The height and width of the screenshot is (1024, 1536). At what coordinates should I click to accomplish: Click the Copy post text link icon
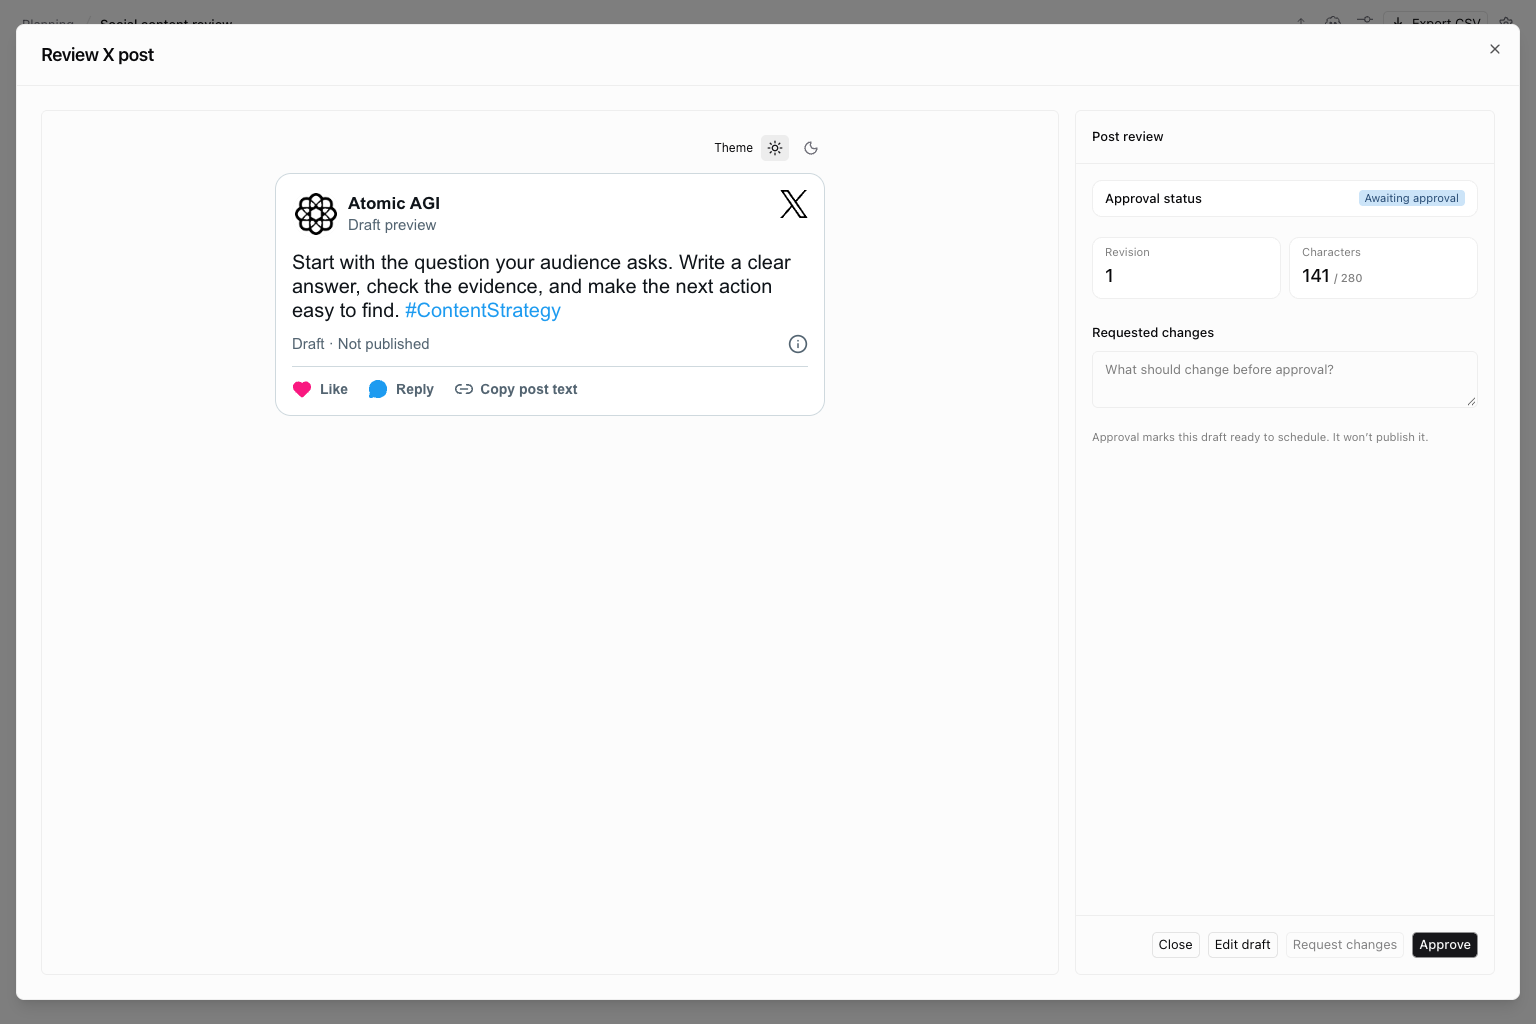coord(464,389)
